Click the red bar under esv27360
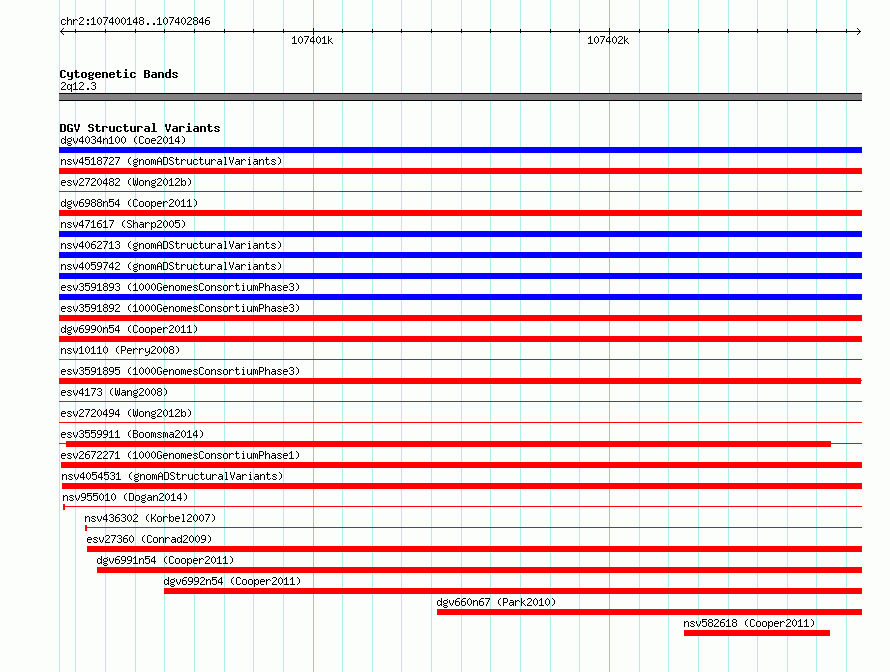890x672 pixels. pyautogui.click(x=475, y=549)
